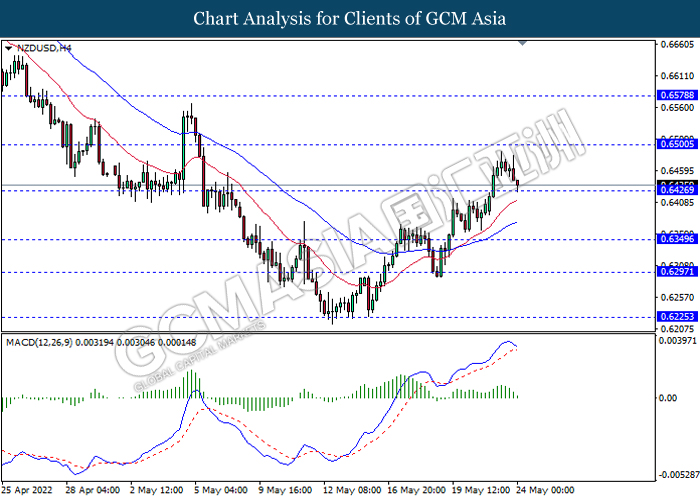Click the 12 May 08:00 time label
This screenshot has width=700, height=500.
(352, 490)
